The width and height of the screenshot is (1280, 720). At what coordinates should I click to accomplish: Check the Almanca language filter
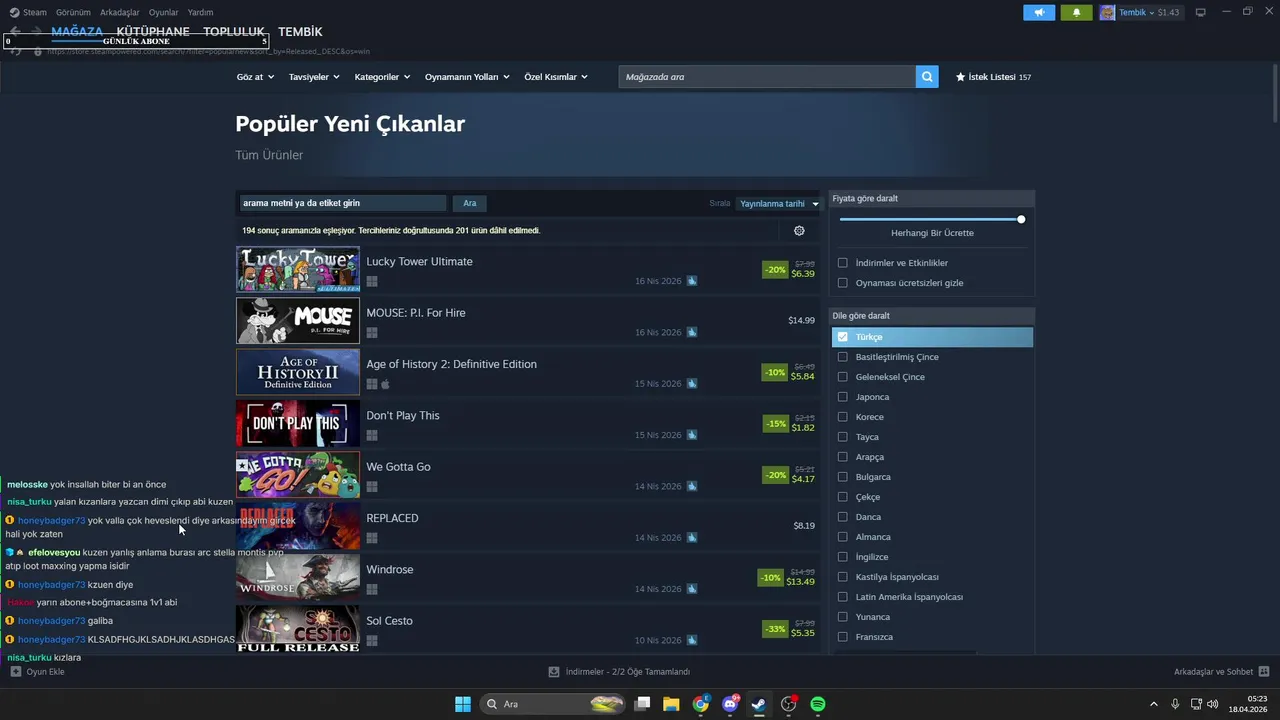pos(842,537)
